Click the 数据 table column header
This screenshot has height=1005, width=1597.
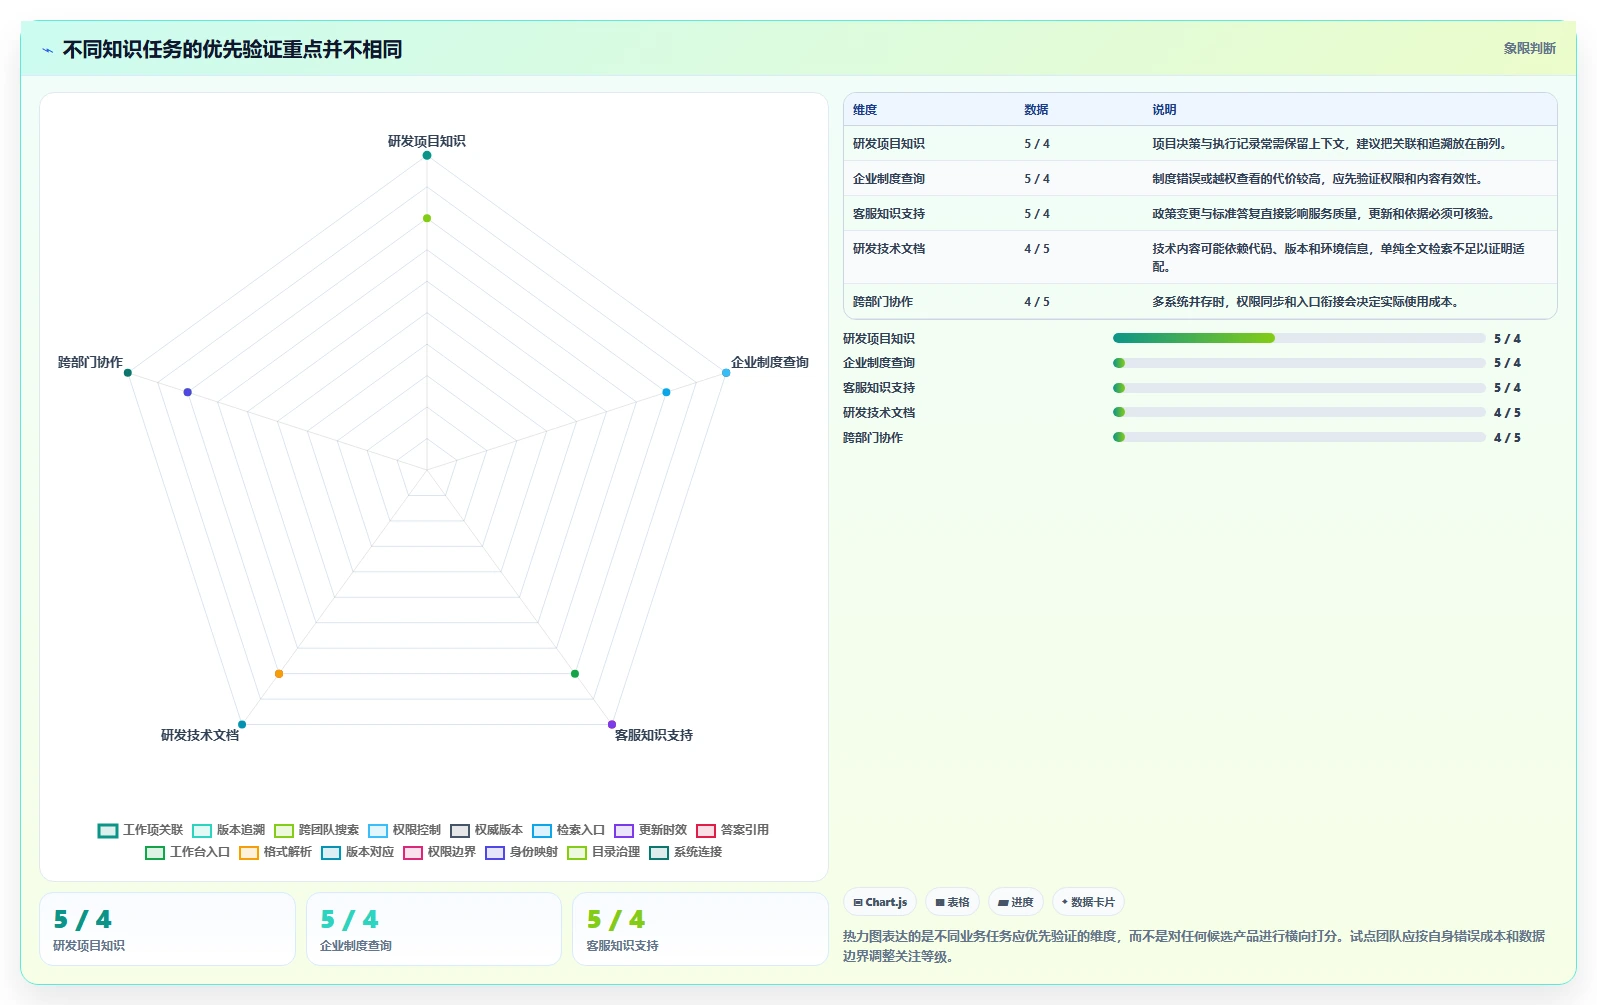pos(1036,110)
